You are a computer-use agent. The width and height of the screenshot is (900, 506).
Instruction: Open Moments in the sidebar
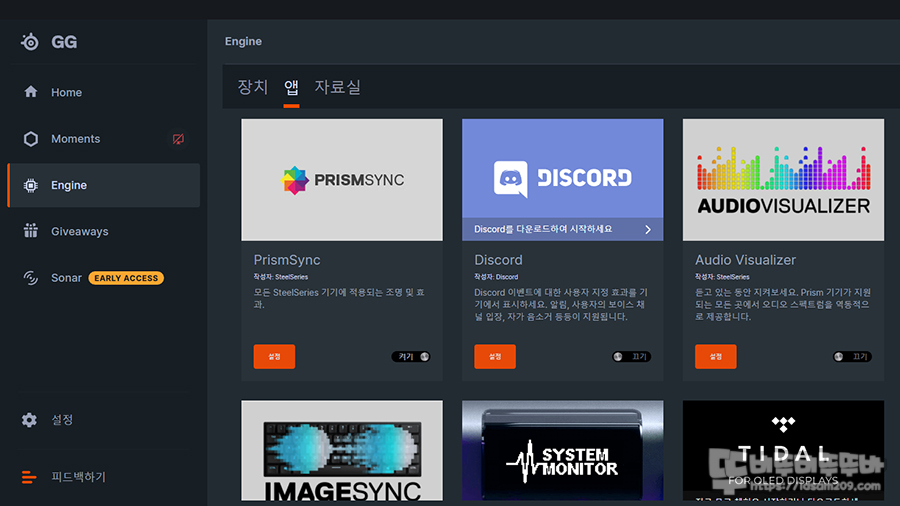pos(104,139)
